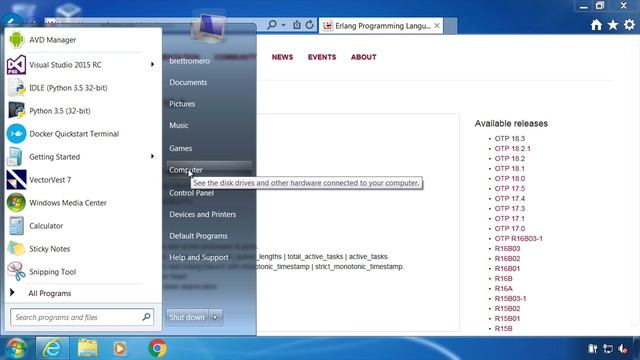640x360 pixels.
Task: Open Docker Quickstart Terminal icon
Action: point(16,133)
